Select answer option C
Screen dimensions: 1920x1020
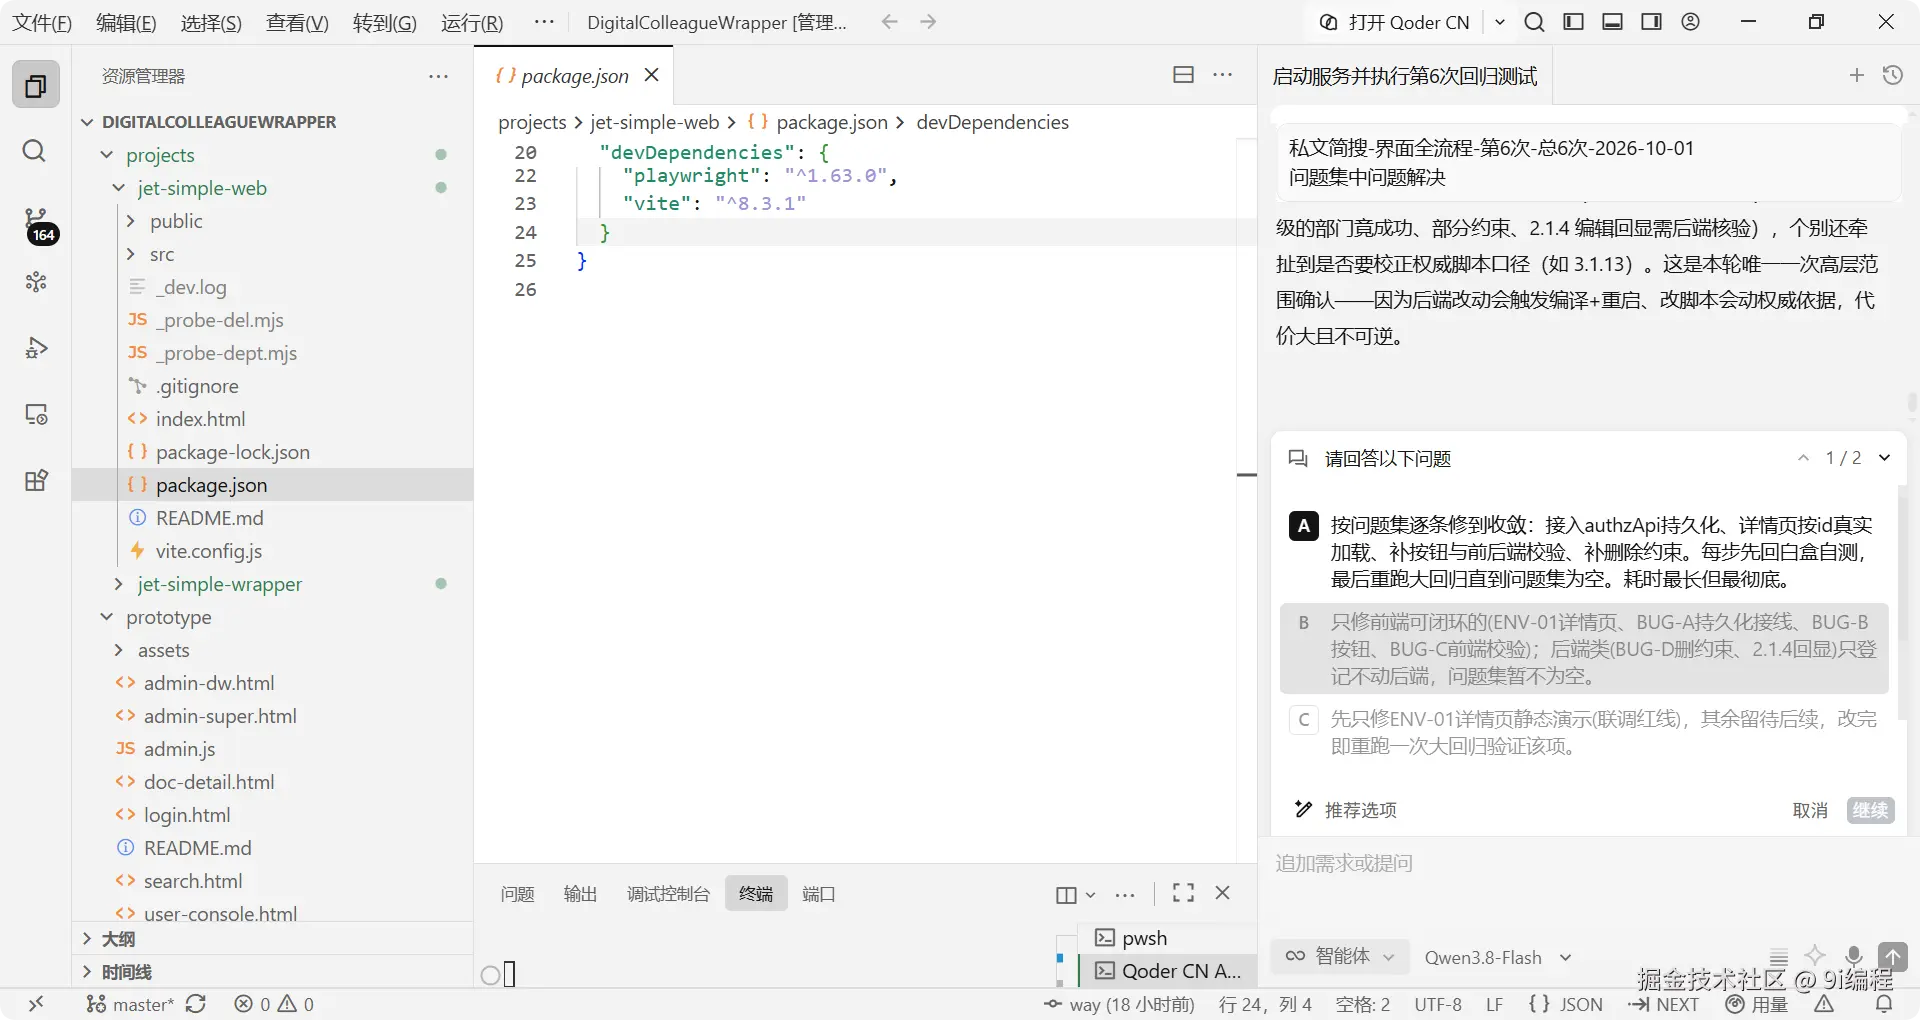click(1584, 733)
